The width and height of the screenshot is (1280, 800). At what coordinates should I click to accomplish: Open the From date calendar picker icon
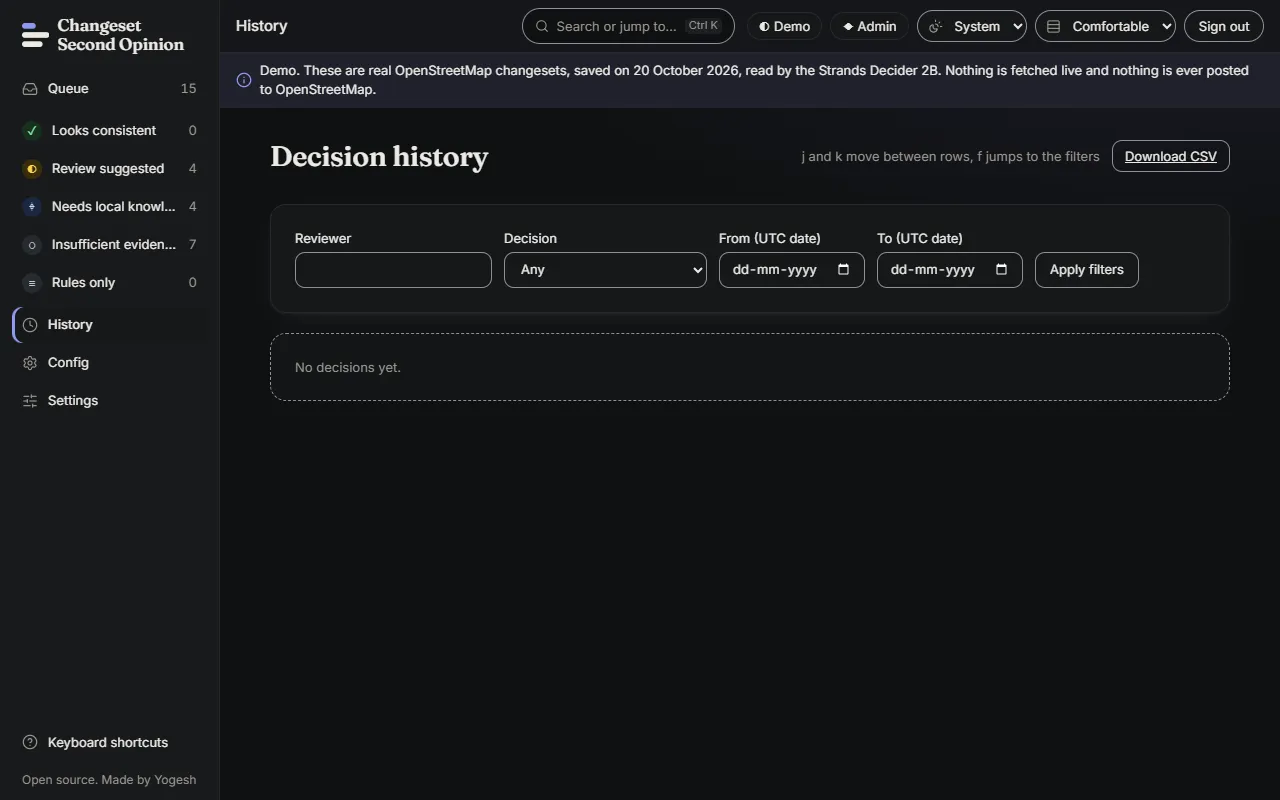click(843, 270)
